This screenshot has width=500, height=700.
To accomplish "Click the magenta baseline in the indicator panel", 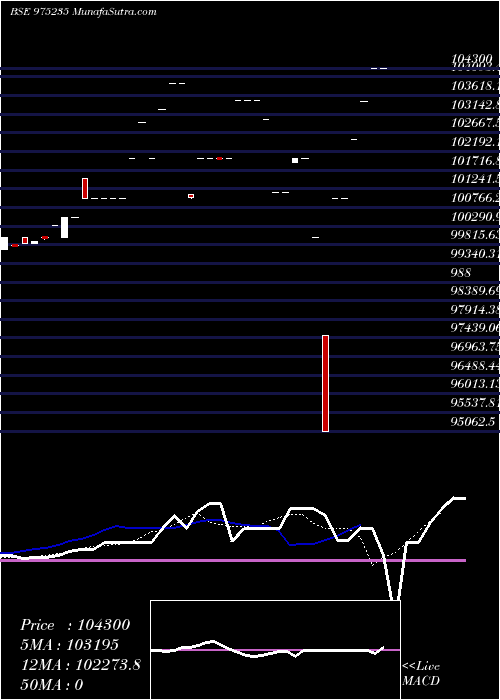I will tap(233, 560).
